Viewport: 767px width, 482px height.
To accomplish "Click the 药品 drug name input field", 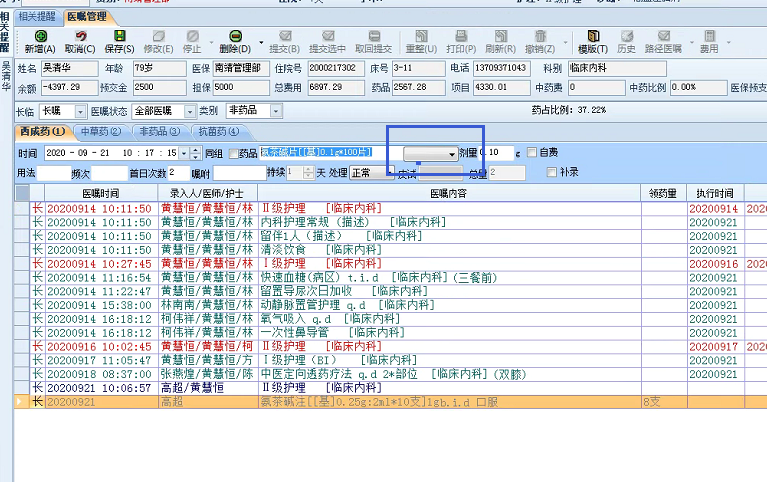I will point(330,153).
